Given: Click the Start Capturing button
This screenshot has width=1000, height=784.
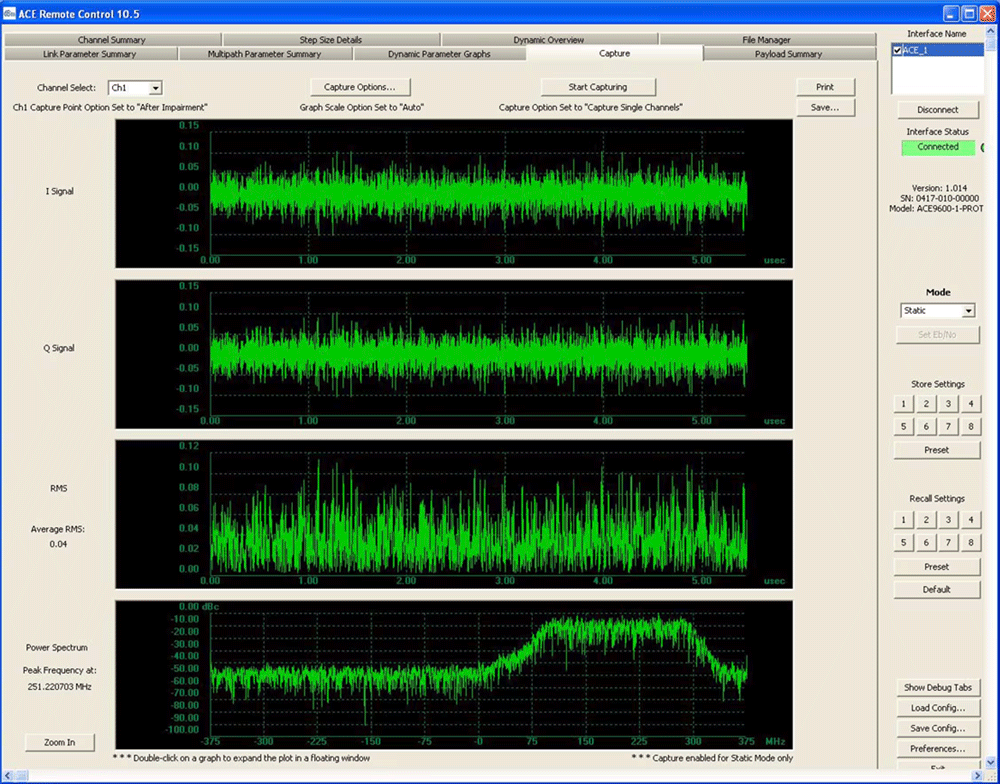Looking at the screenshot, I should pyautogui.click(x=598, y=87).
